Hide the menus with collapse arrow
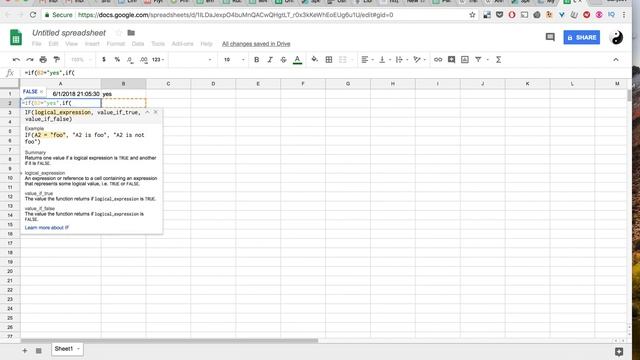This screenshot has height=360, width=640. (616, 60)
